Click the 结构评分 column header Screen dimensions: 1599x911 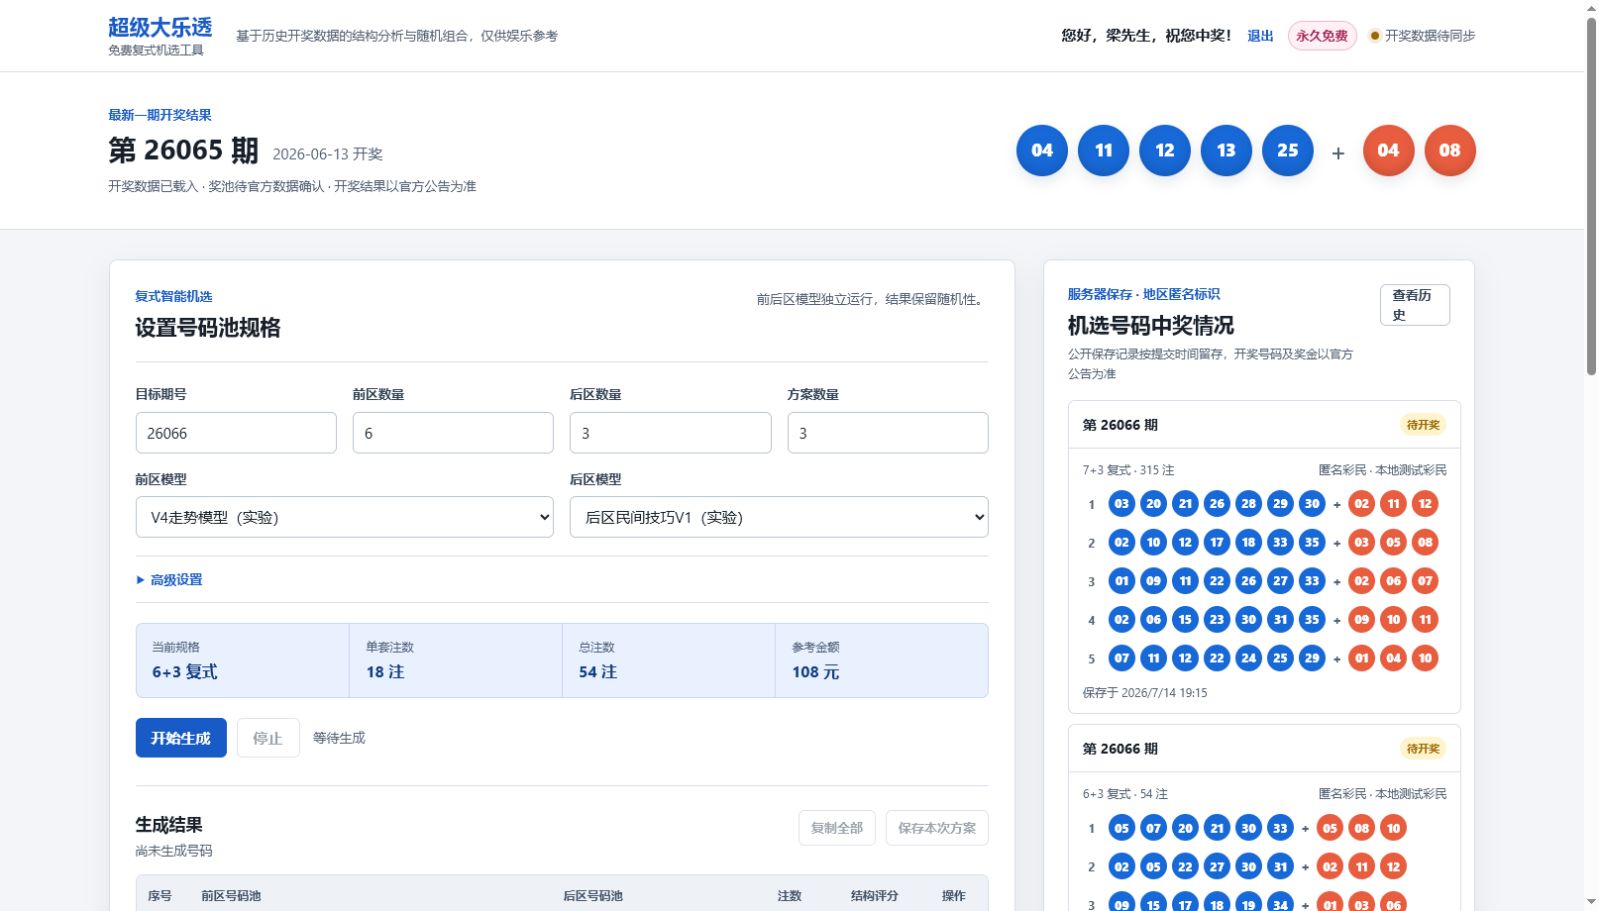(874, 896)
